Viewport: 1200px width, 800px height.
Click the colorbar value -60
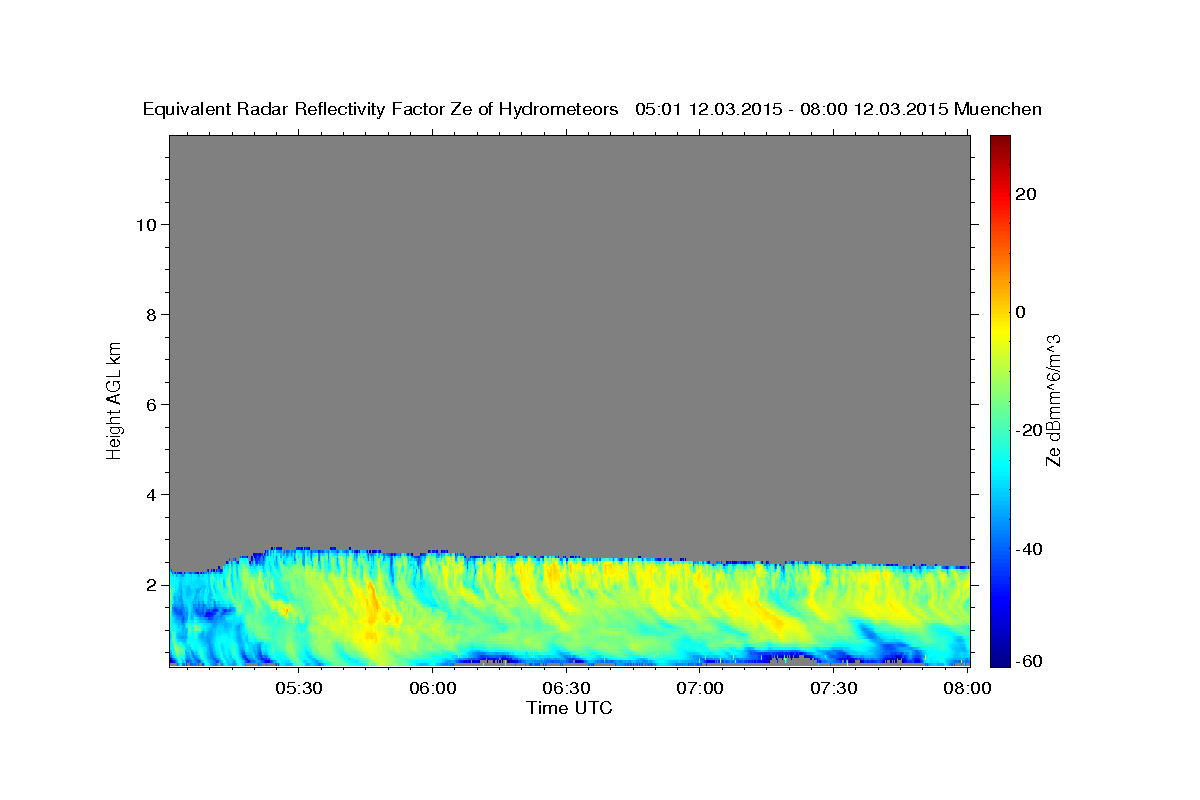pos(1028,661)
